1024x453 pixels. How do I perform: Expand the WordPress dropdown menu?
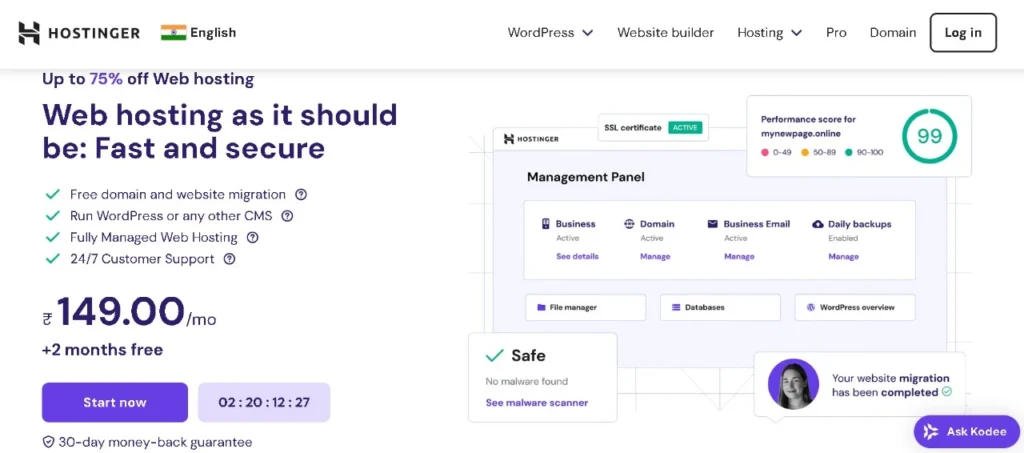[550, 33]
